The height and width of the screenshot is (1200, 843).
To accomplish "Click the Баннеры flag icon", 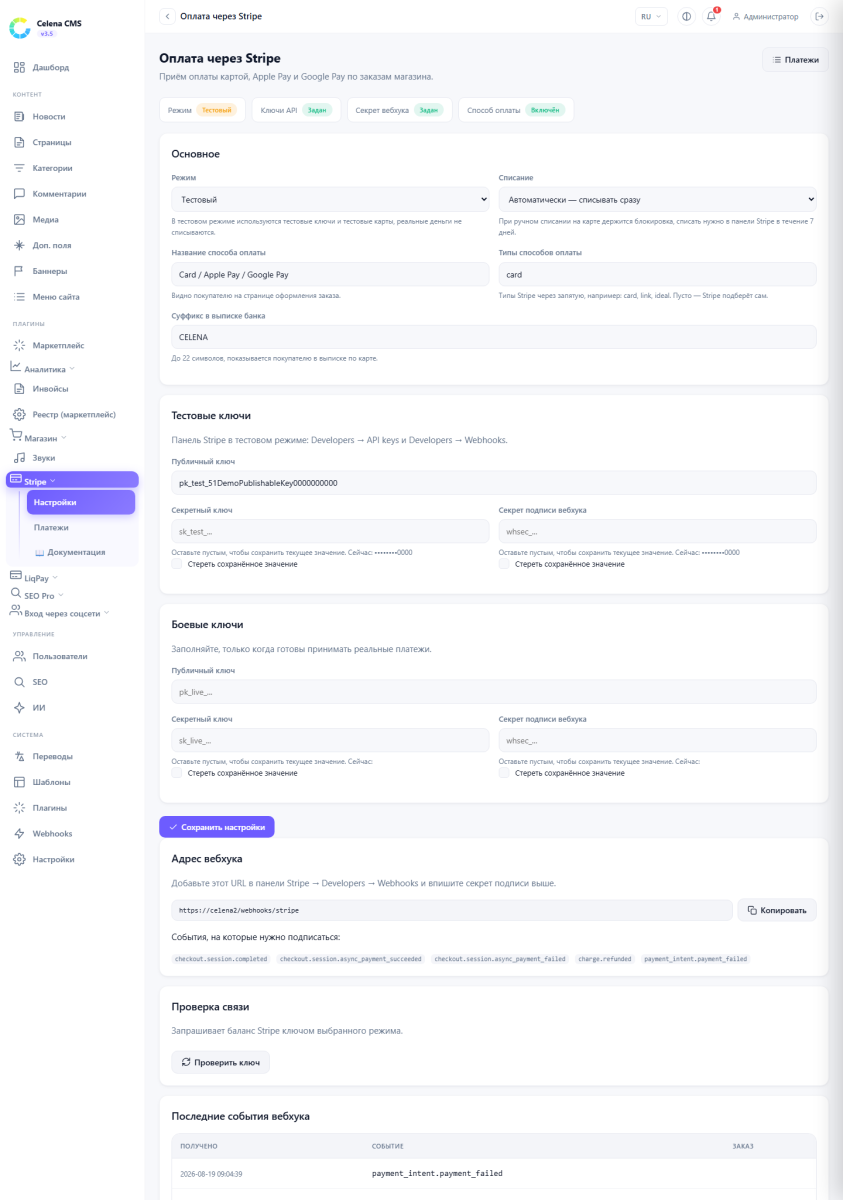I will (19, 271).
